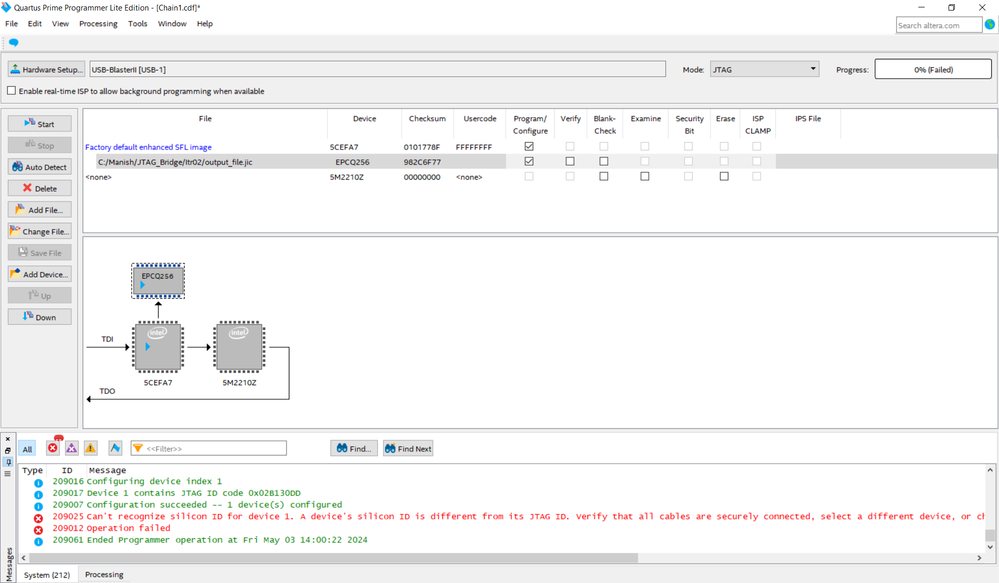This screenshot has height=583, width=999.
Task: Select the <none> file row for 5M2210Z
Action: coord(99,177)
